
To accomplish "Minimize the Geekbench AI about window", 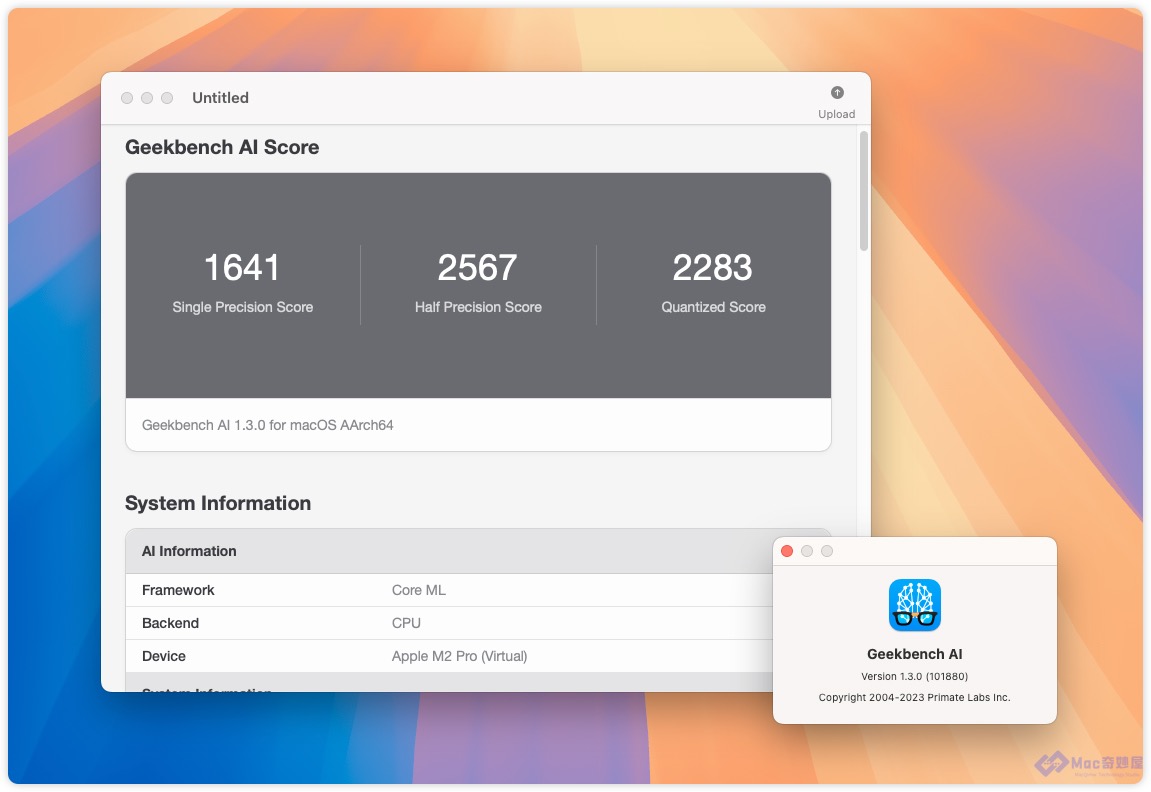I will 807,551.
